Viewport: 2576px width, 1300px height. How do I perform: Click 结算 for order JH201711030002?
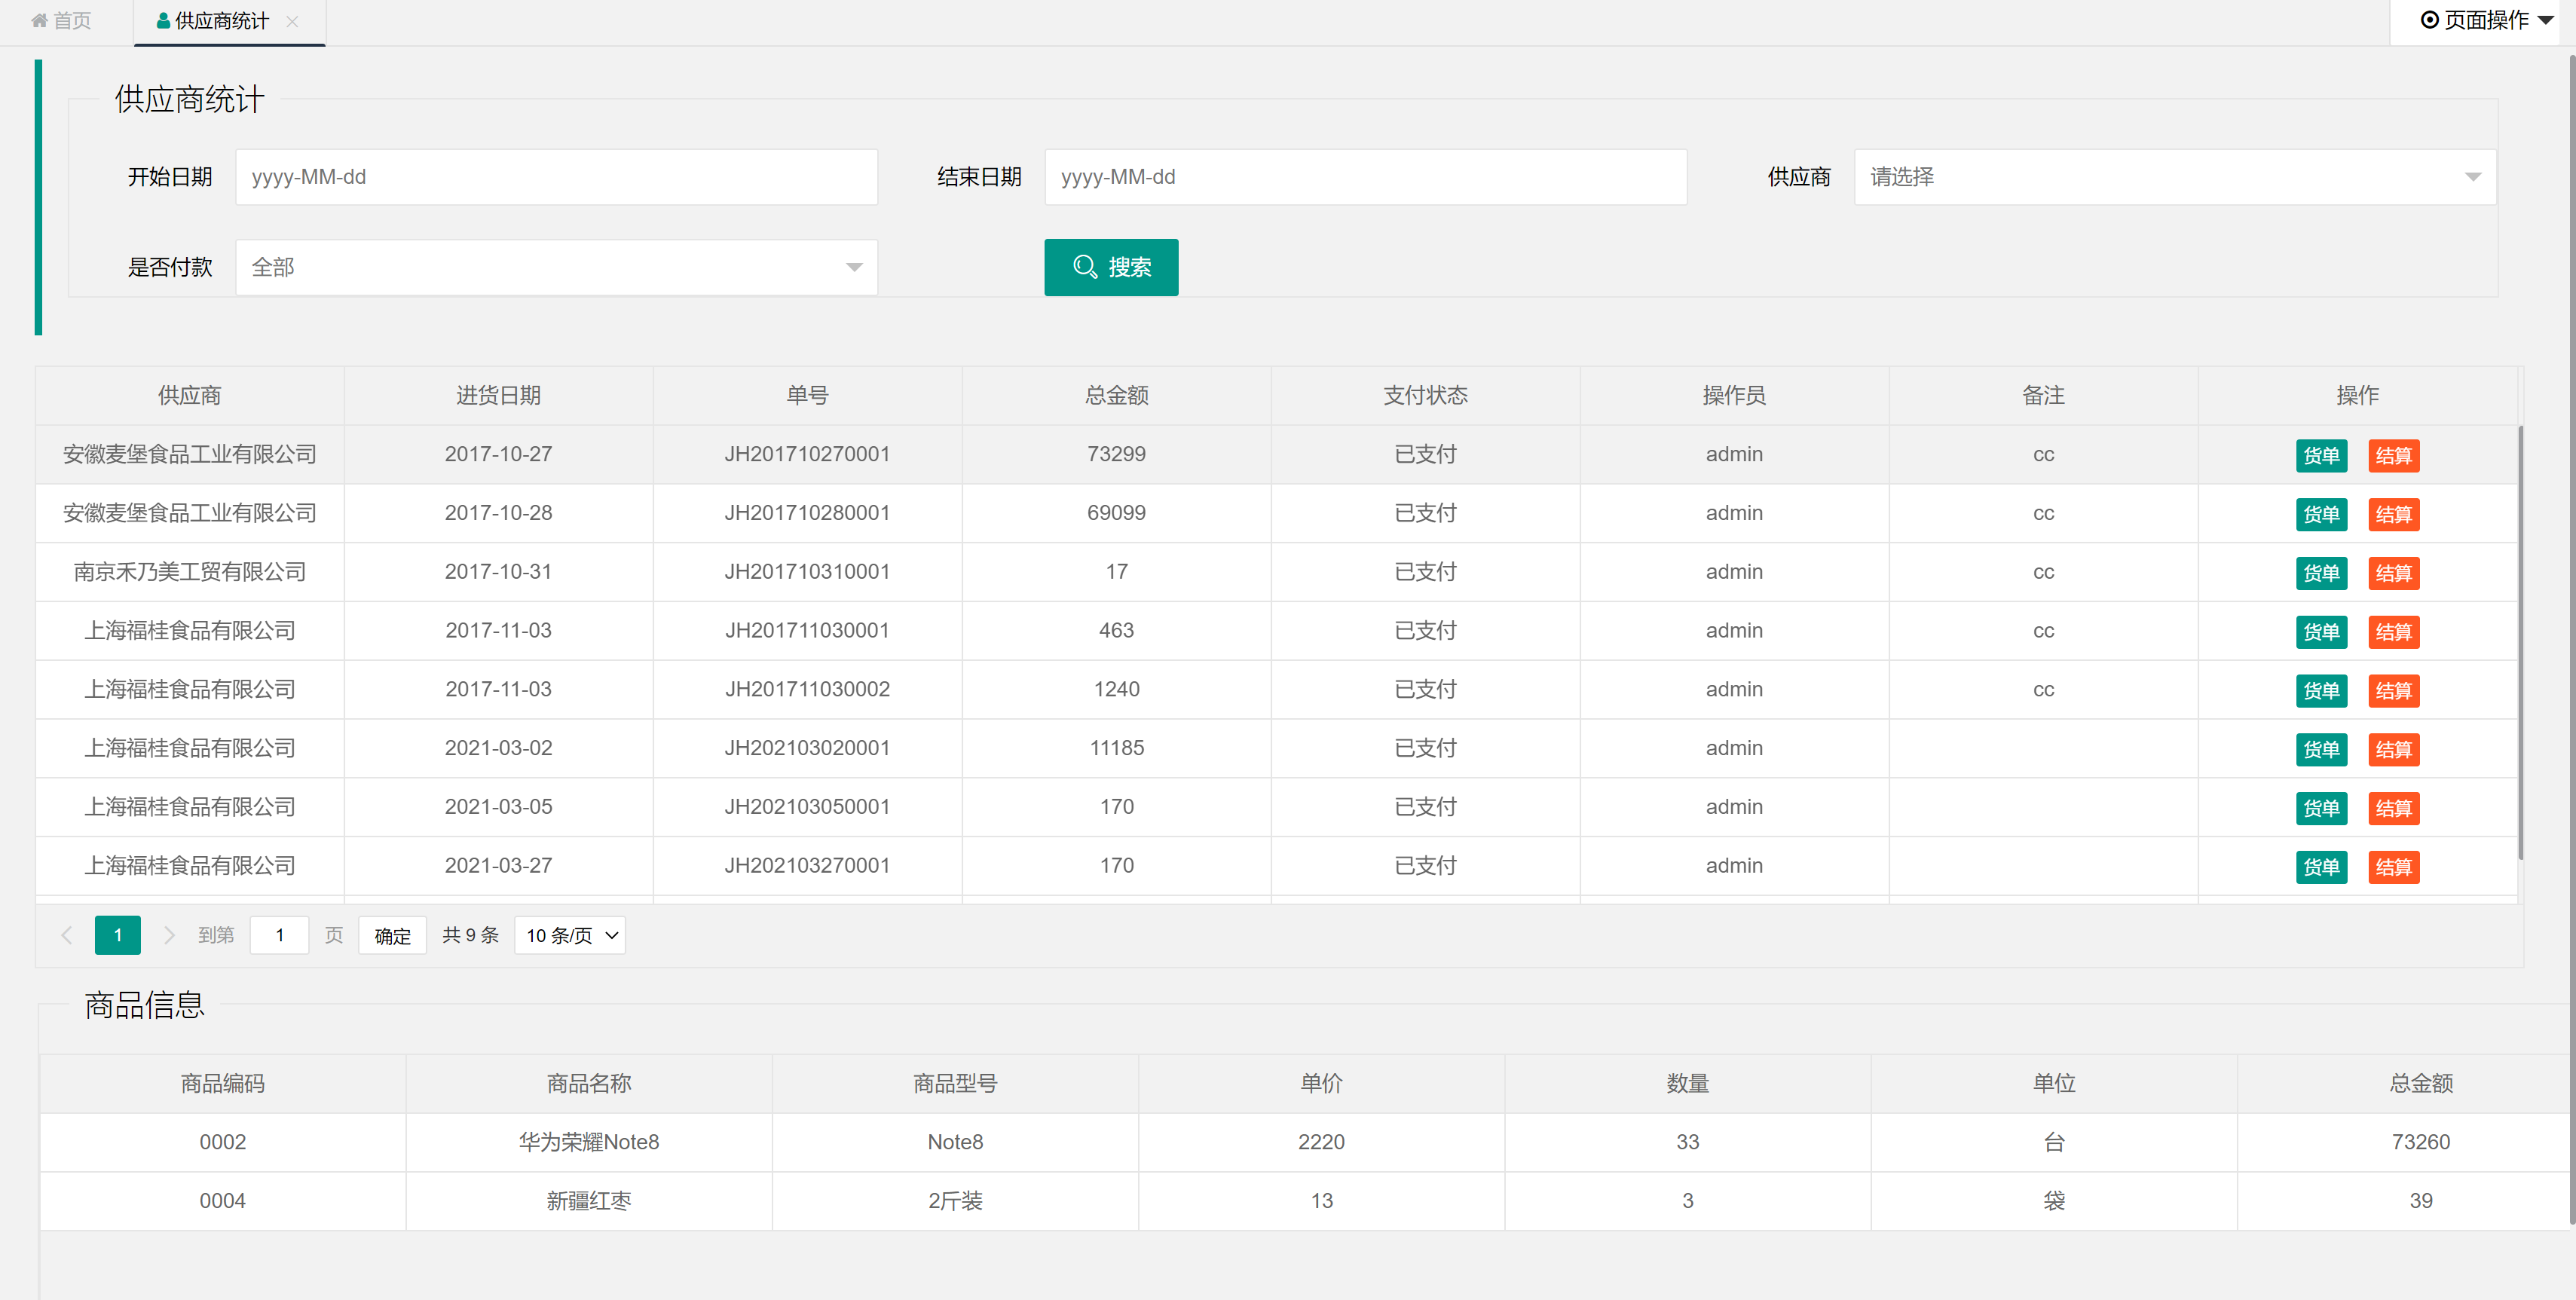coord(2393,690)
